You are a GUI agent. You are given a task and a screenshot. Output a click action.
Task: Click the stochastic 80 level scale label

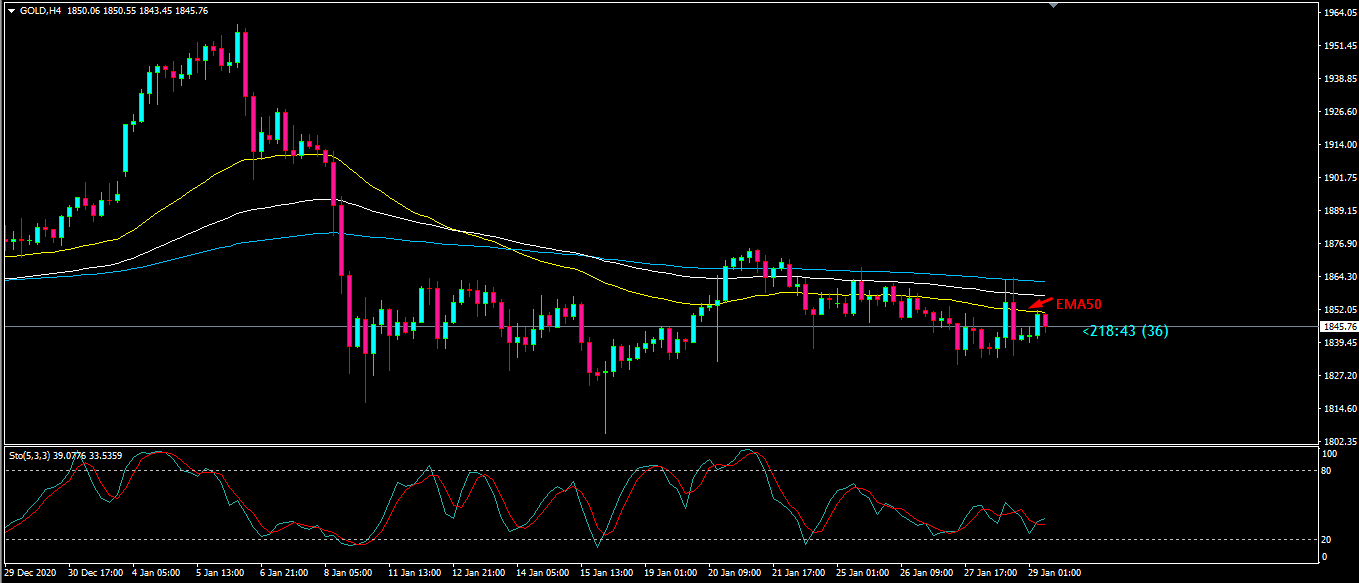1325,470
